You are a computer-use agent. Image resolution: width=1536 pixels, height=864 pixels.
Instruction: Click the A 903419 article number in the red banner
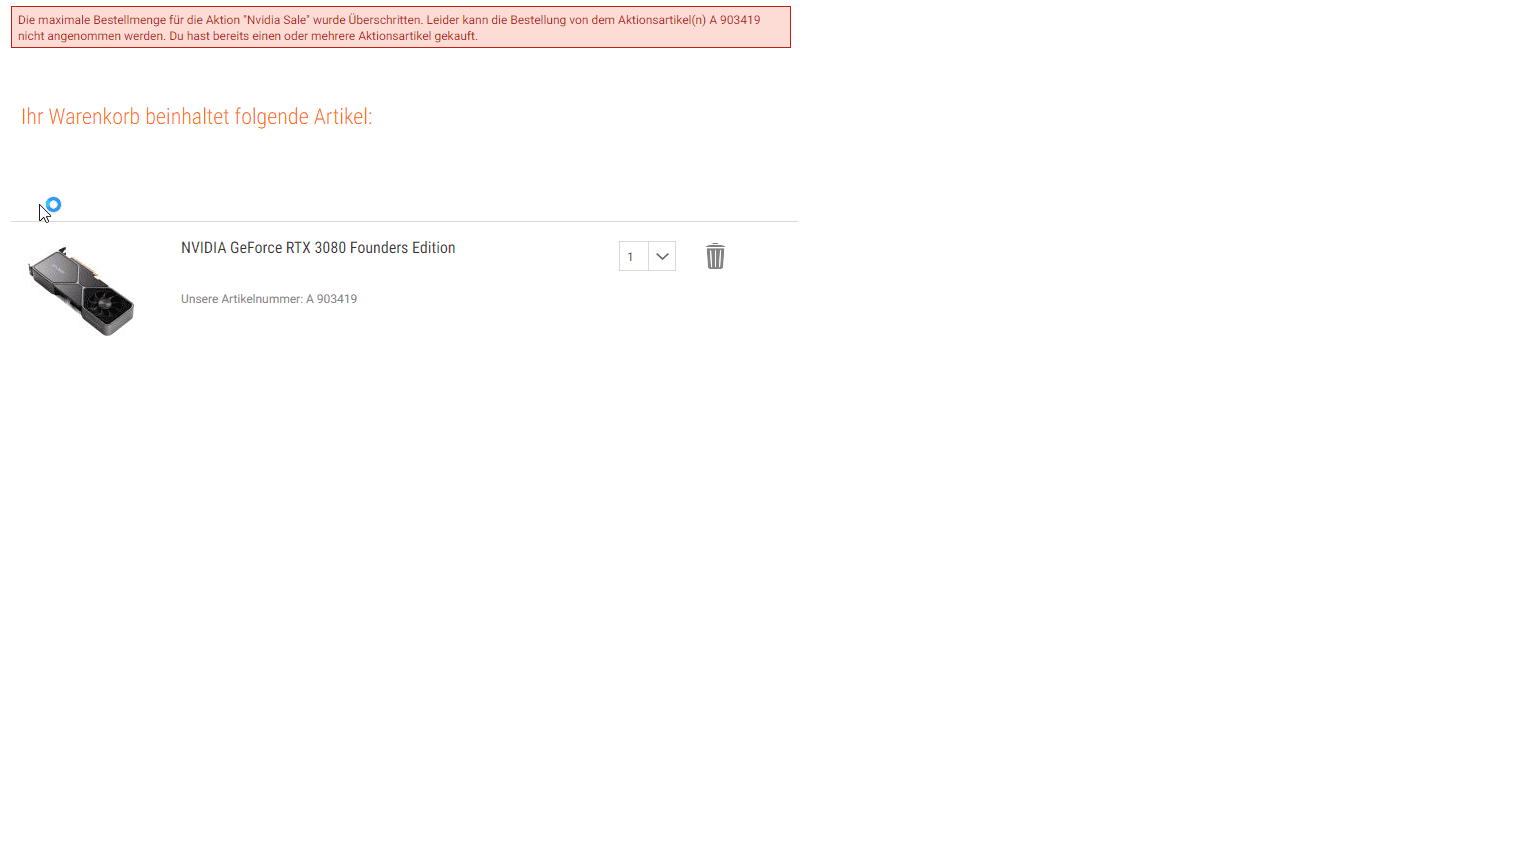pos(735,20)
